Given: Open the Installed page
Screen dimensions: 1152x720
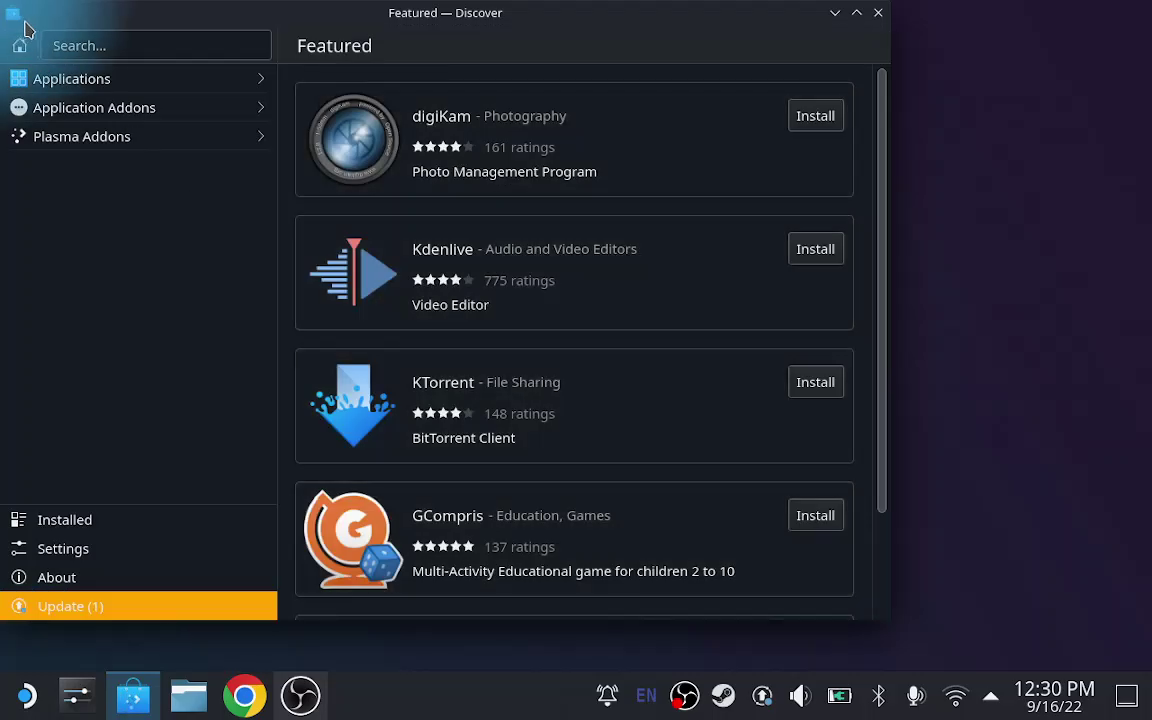Looking at the screenshot, I should tap(139, 519).
